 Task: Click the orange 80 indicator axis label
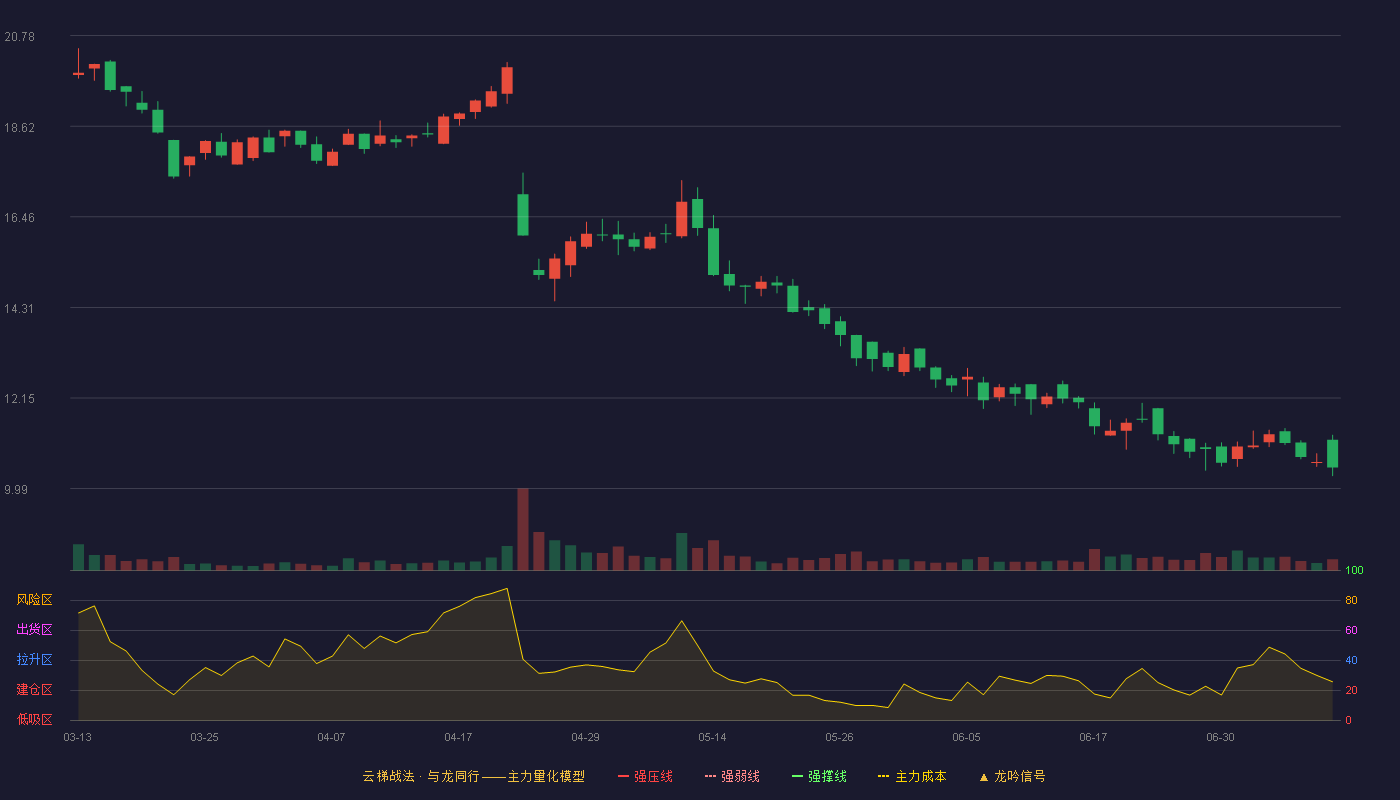1351,600
